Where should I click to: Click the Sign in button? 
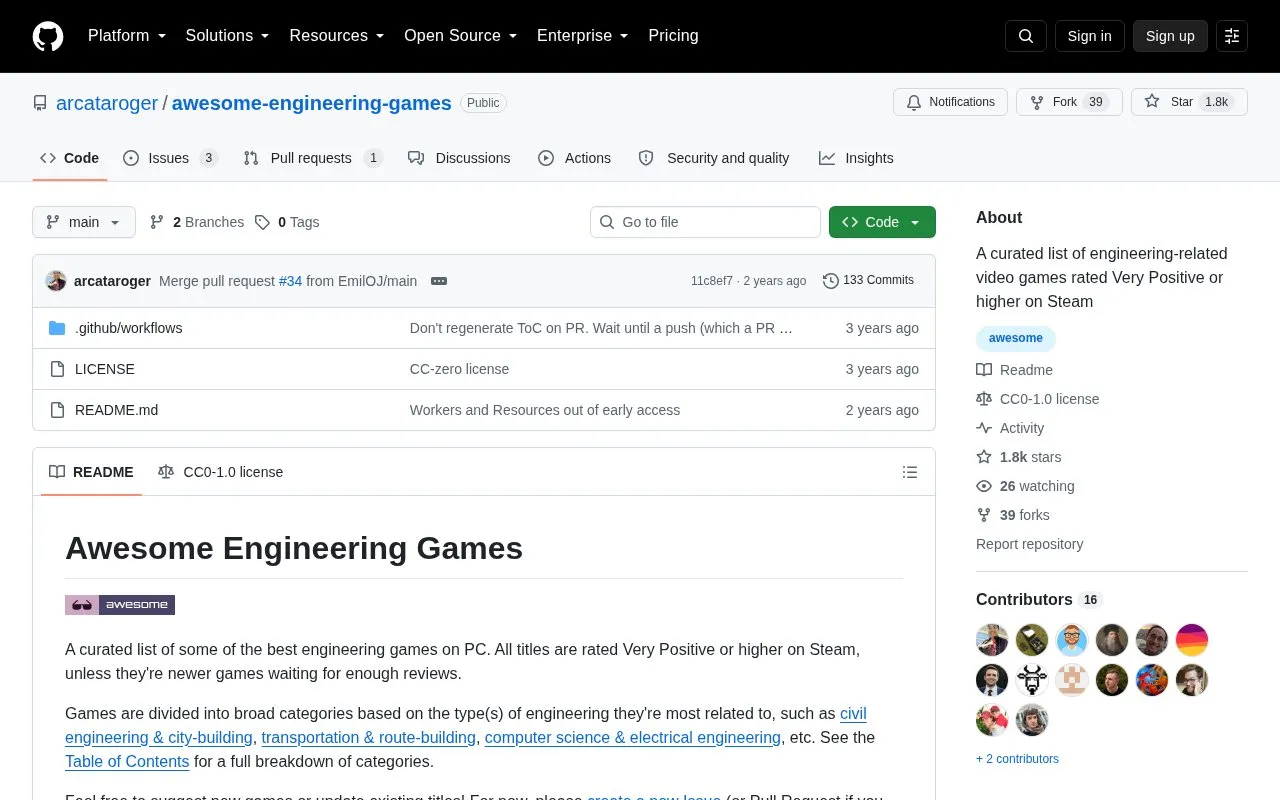[1089, 36]
